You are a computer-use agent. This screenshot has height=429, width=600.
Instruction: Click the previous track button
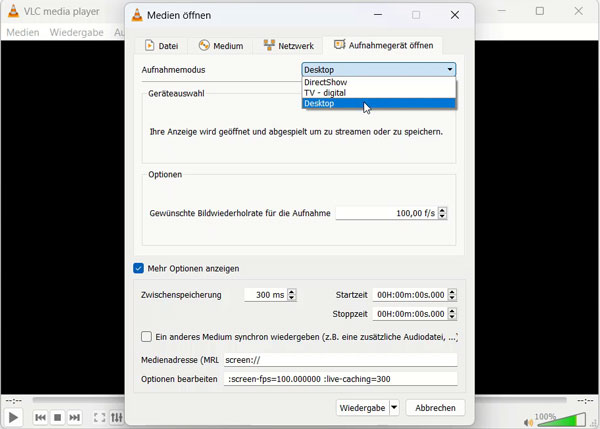[40, 417]
